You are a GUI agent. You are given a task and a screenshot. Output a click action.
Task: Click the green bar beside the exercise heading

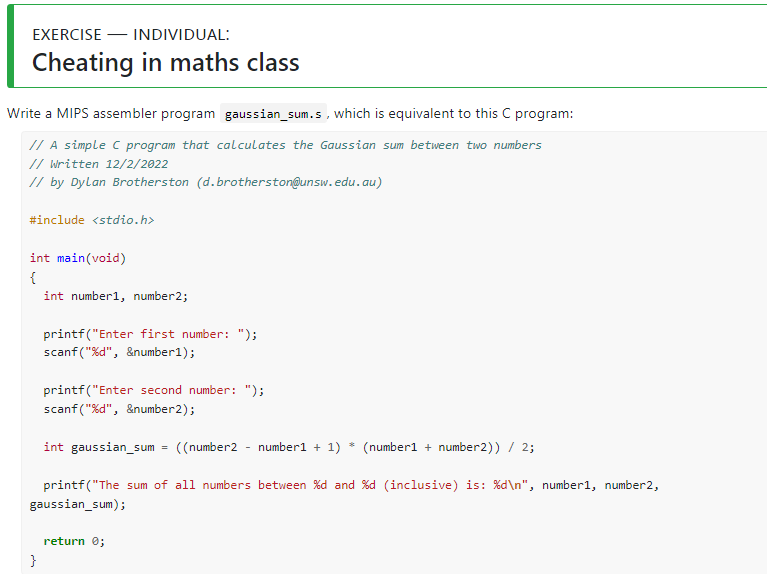point(10,46)
